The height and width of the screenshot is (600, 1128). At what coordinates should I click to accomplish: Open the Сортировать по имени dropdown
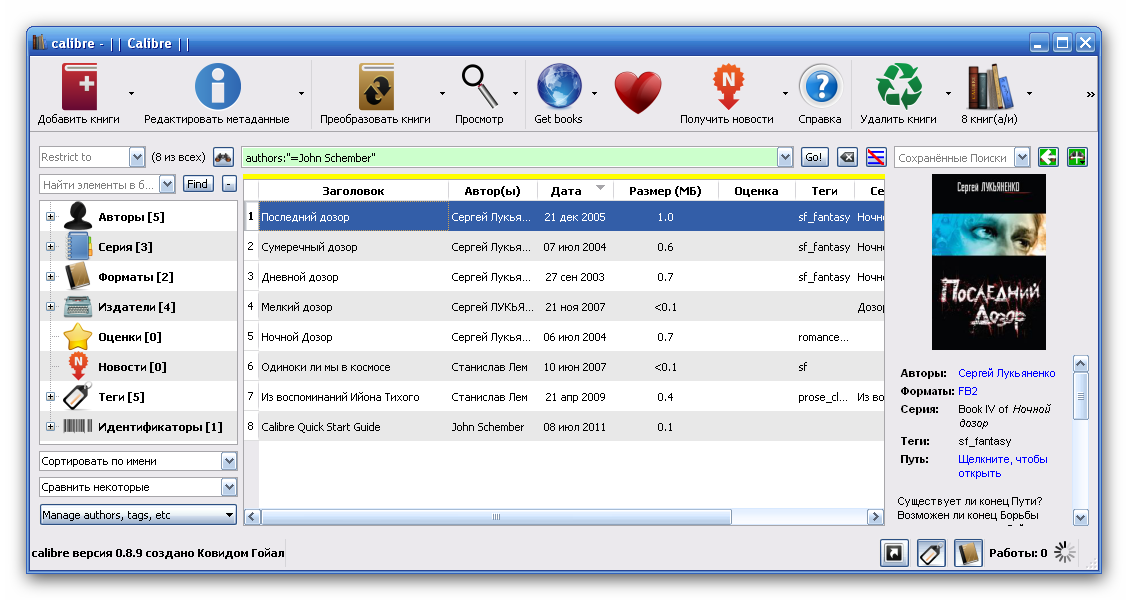(x=229, y=461)
